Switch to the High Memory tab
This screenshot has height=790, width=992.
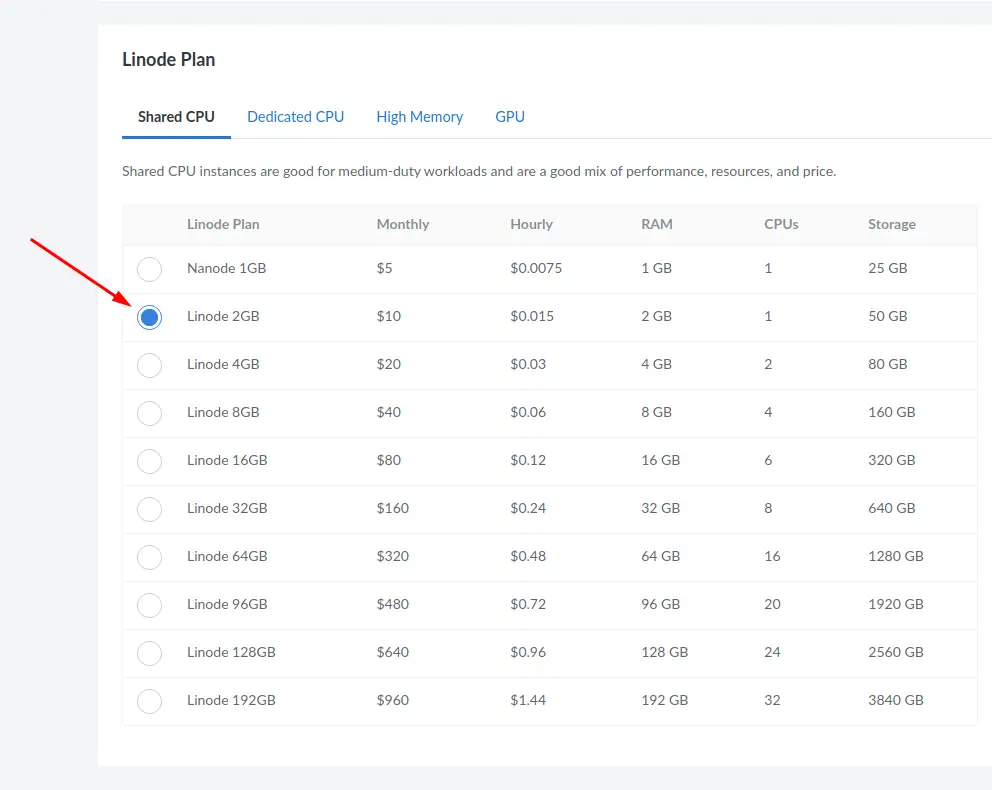coord(419,117)
